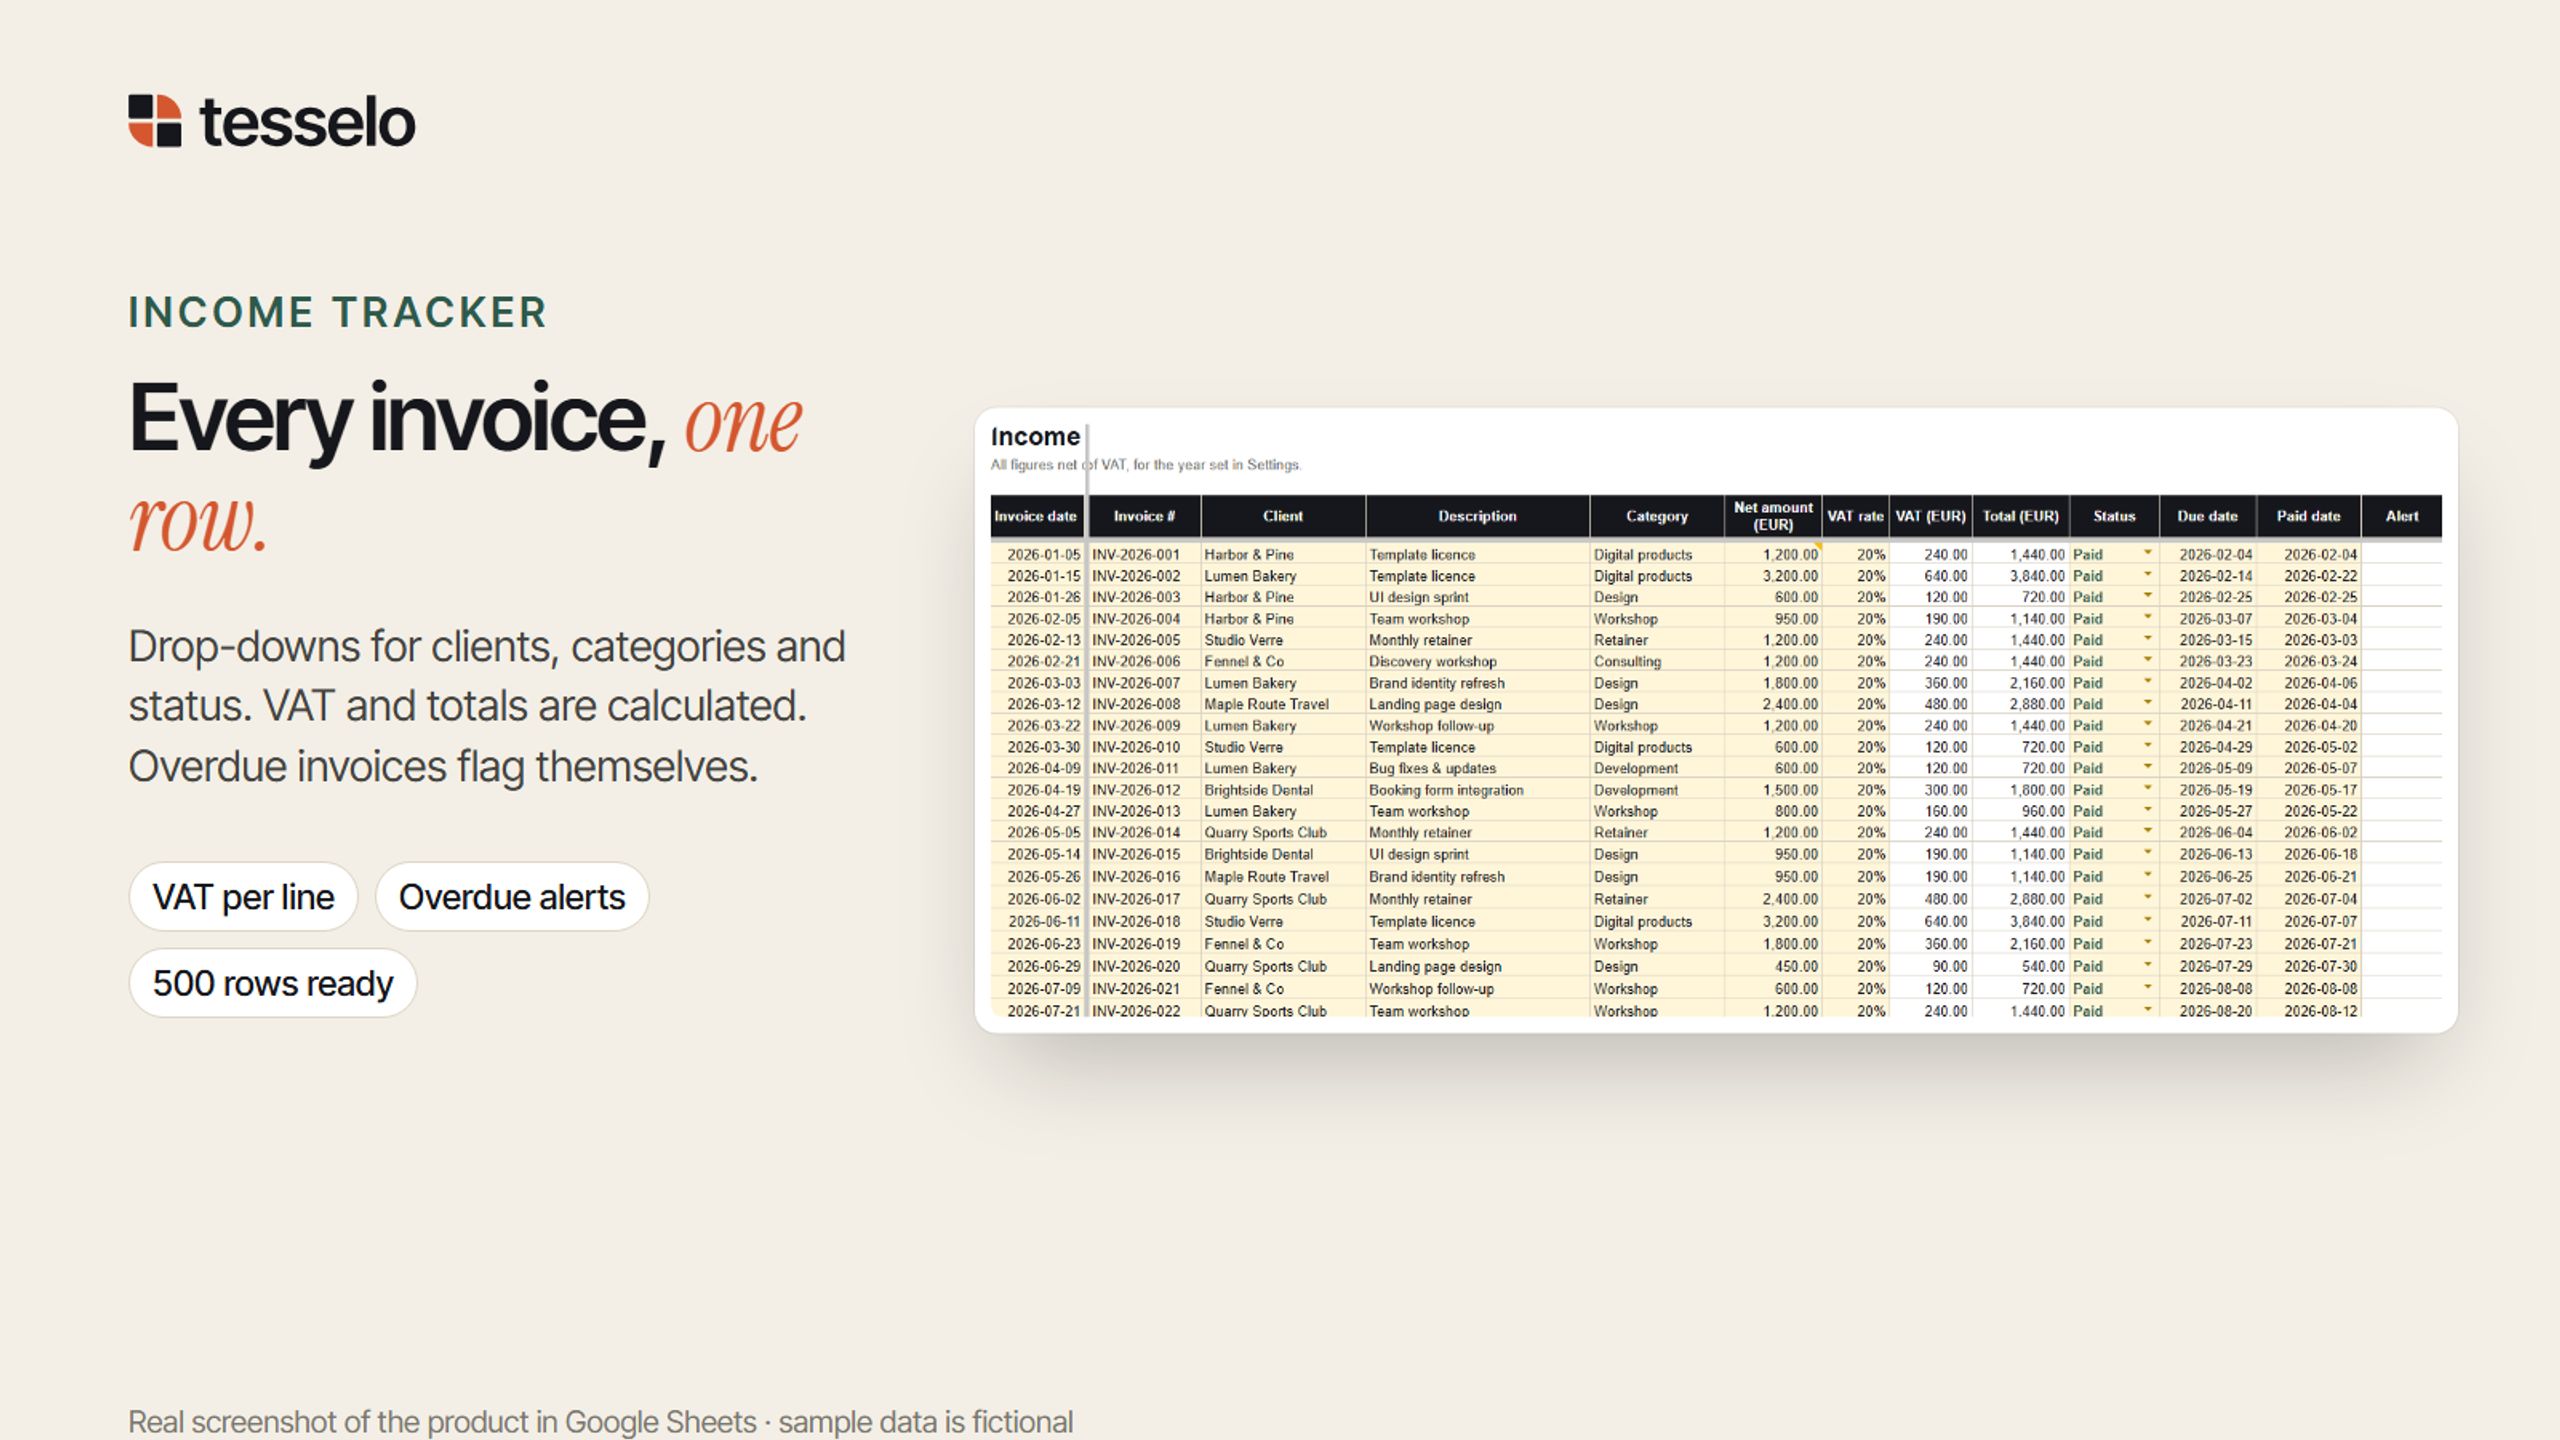Select the 'Bug fixes & updates' description cell
Screen dimensions: 2560x1440
1477,768
